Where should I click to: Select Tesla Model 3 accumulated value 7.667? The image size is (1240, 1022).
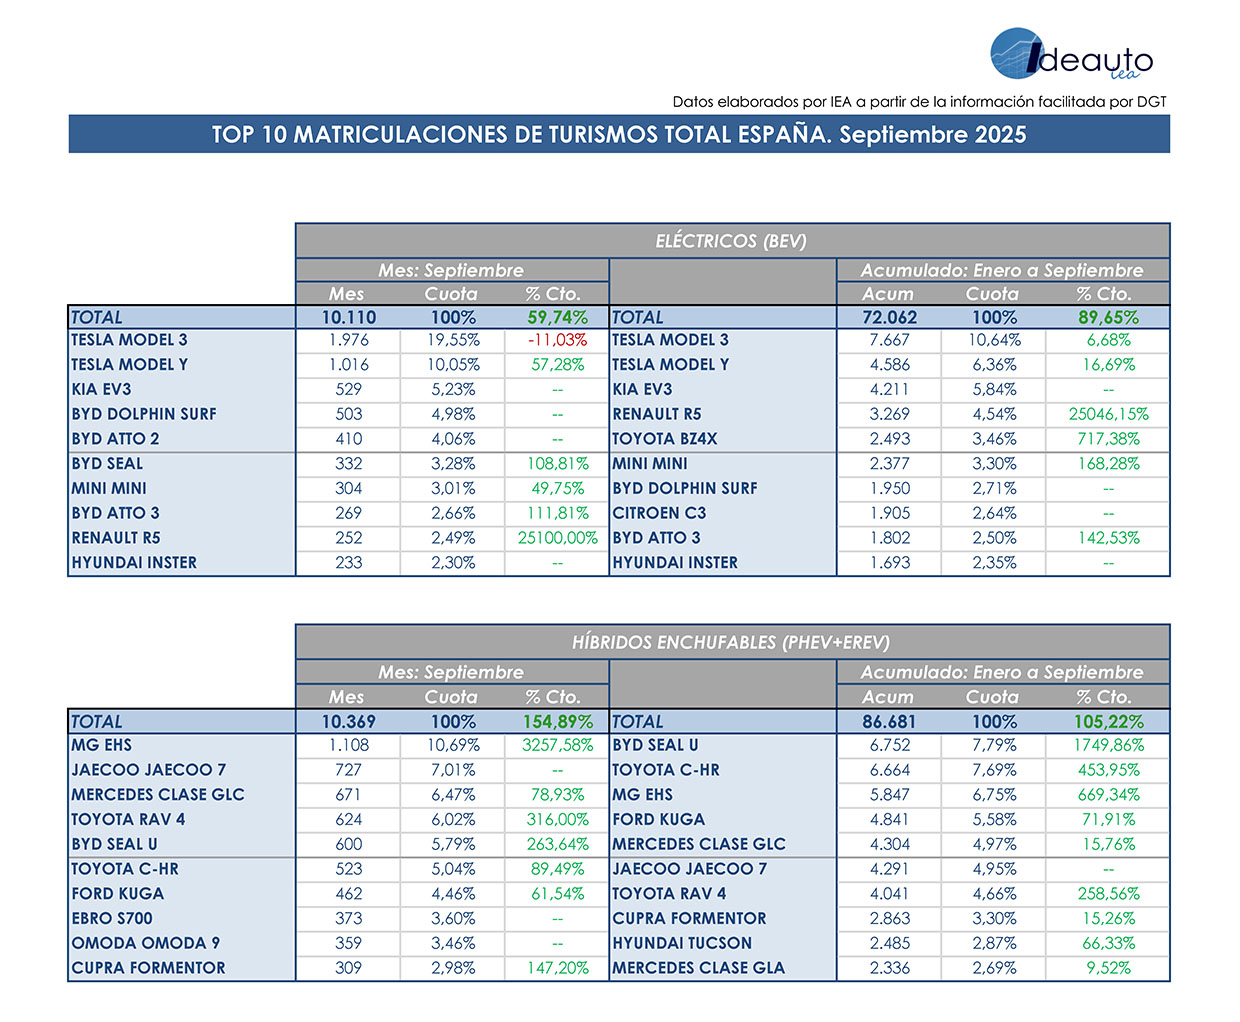(x=890, y=340)
